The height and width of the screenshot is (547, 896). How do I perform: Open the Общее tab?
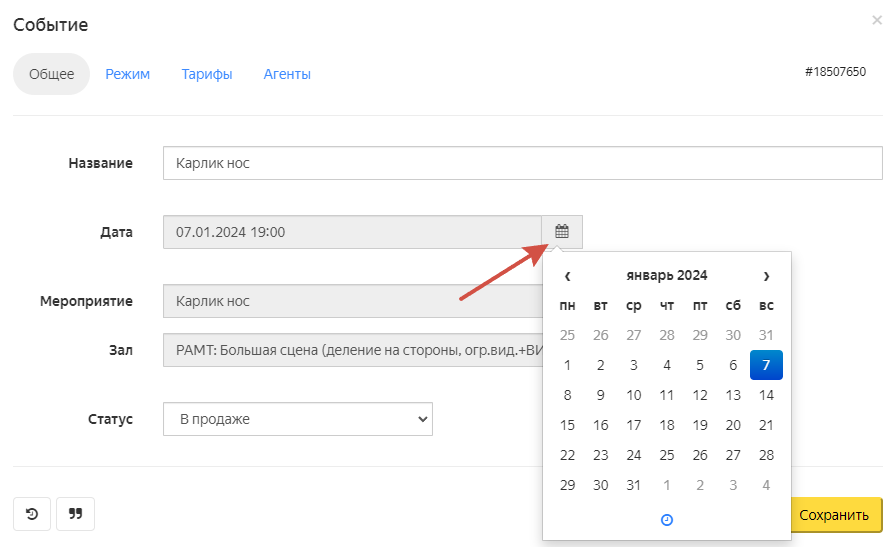pyautogui.click(x=51, y=74)
